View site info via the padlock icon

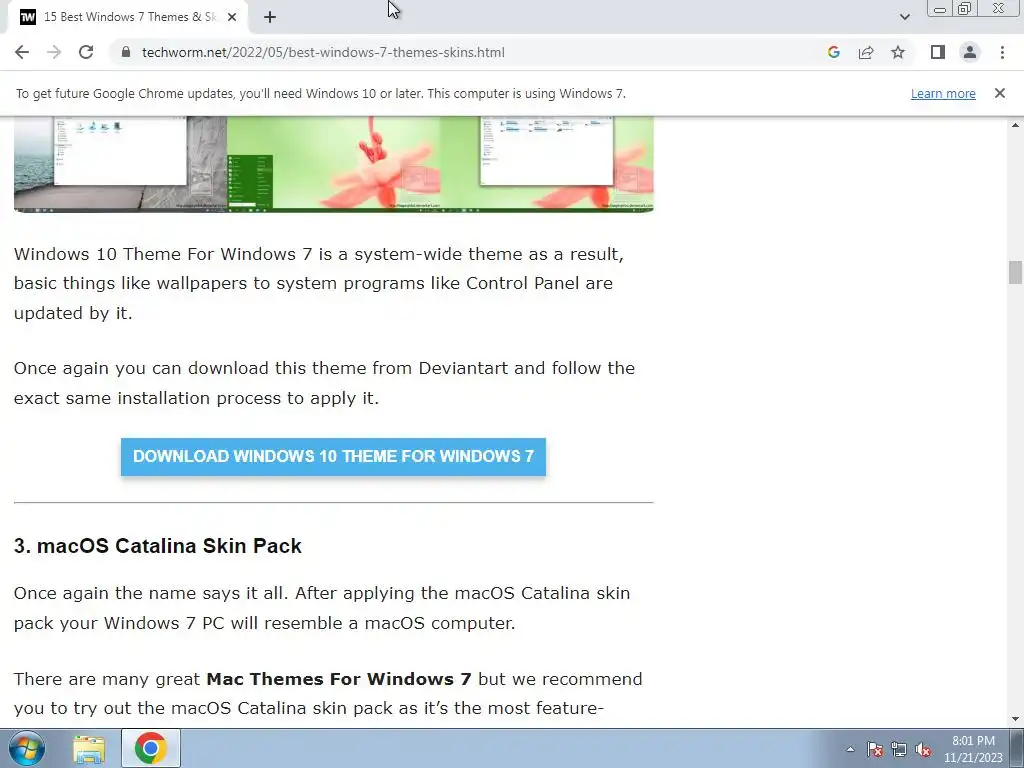tap(126, 52)
